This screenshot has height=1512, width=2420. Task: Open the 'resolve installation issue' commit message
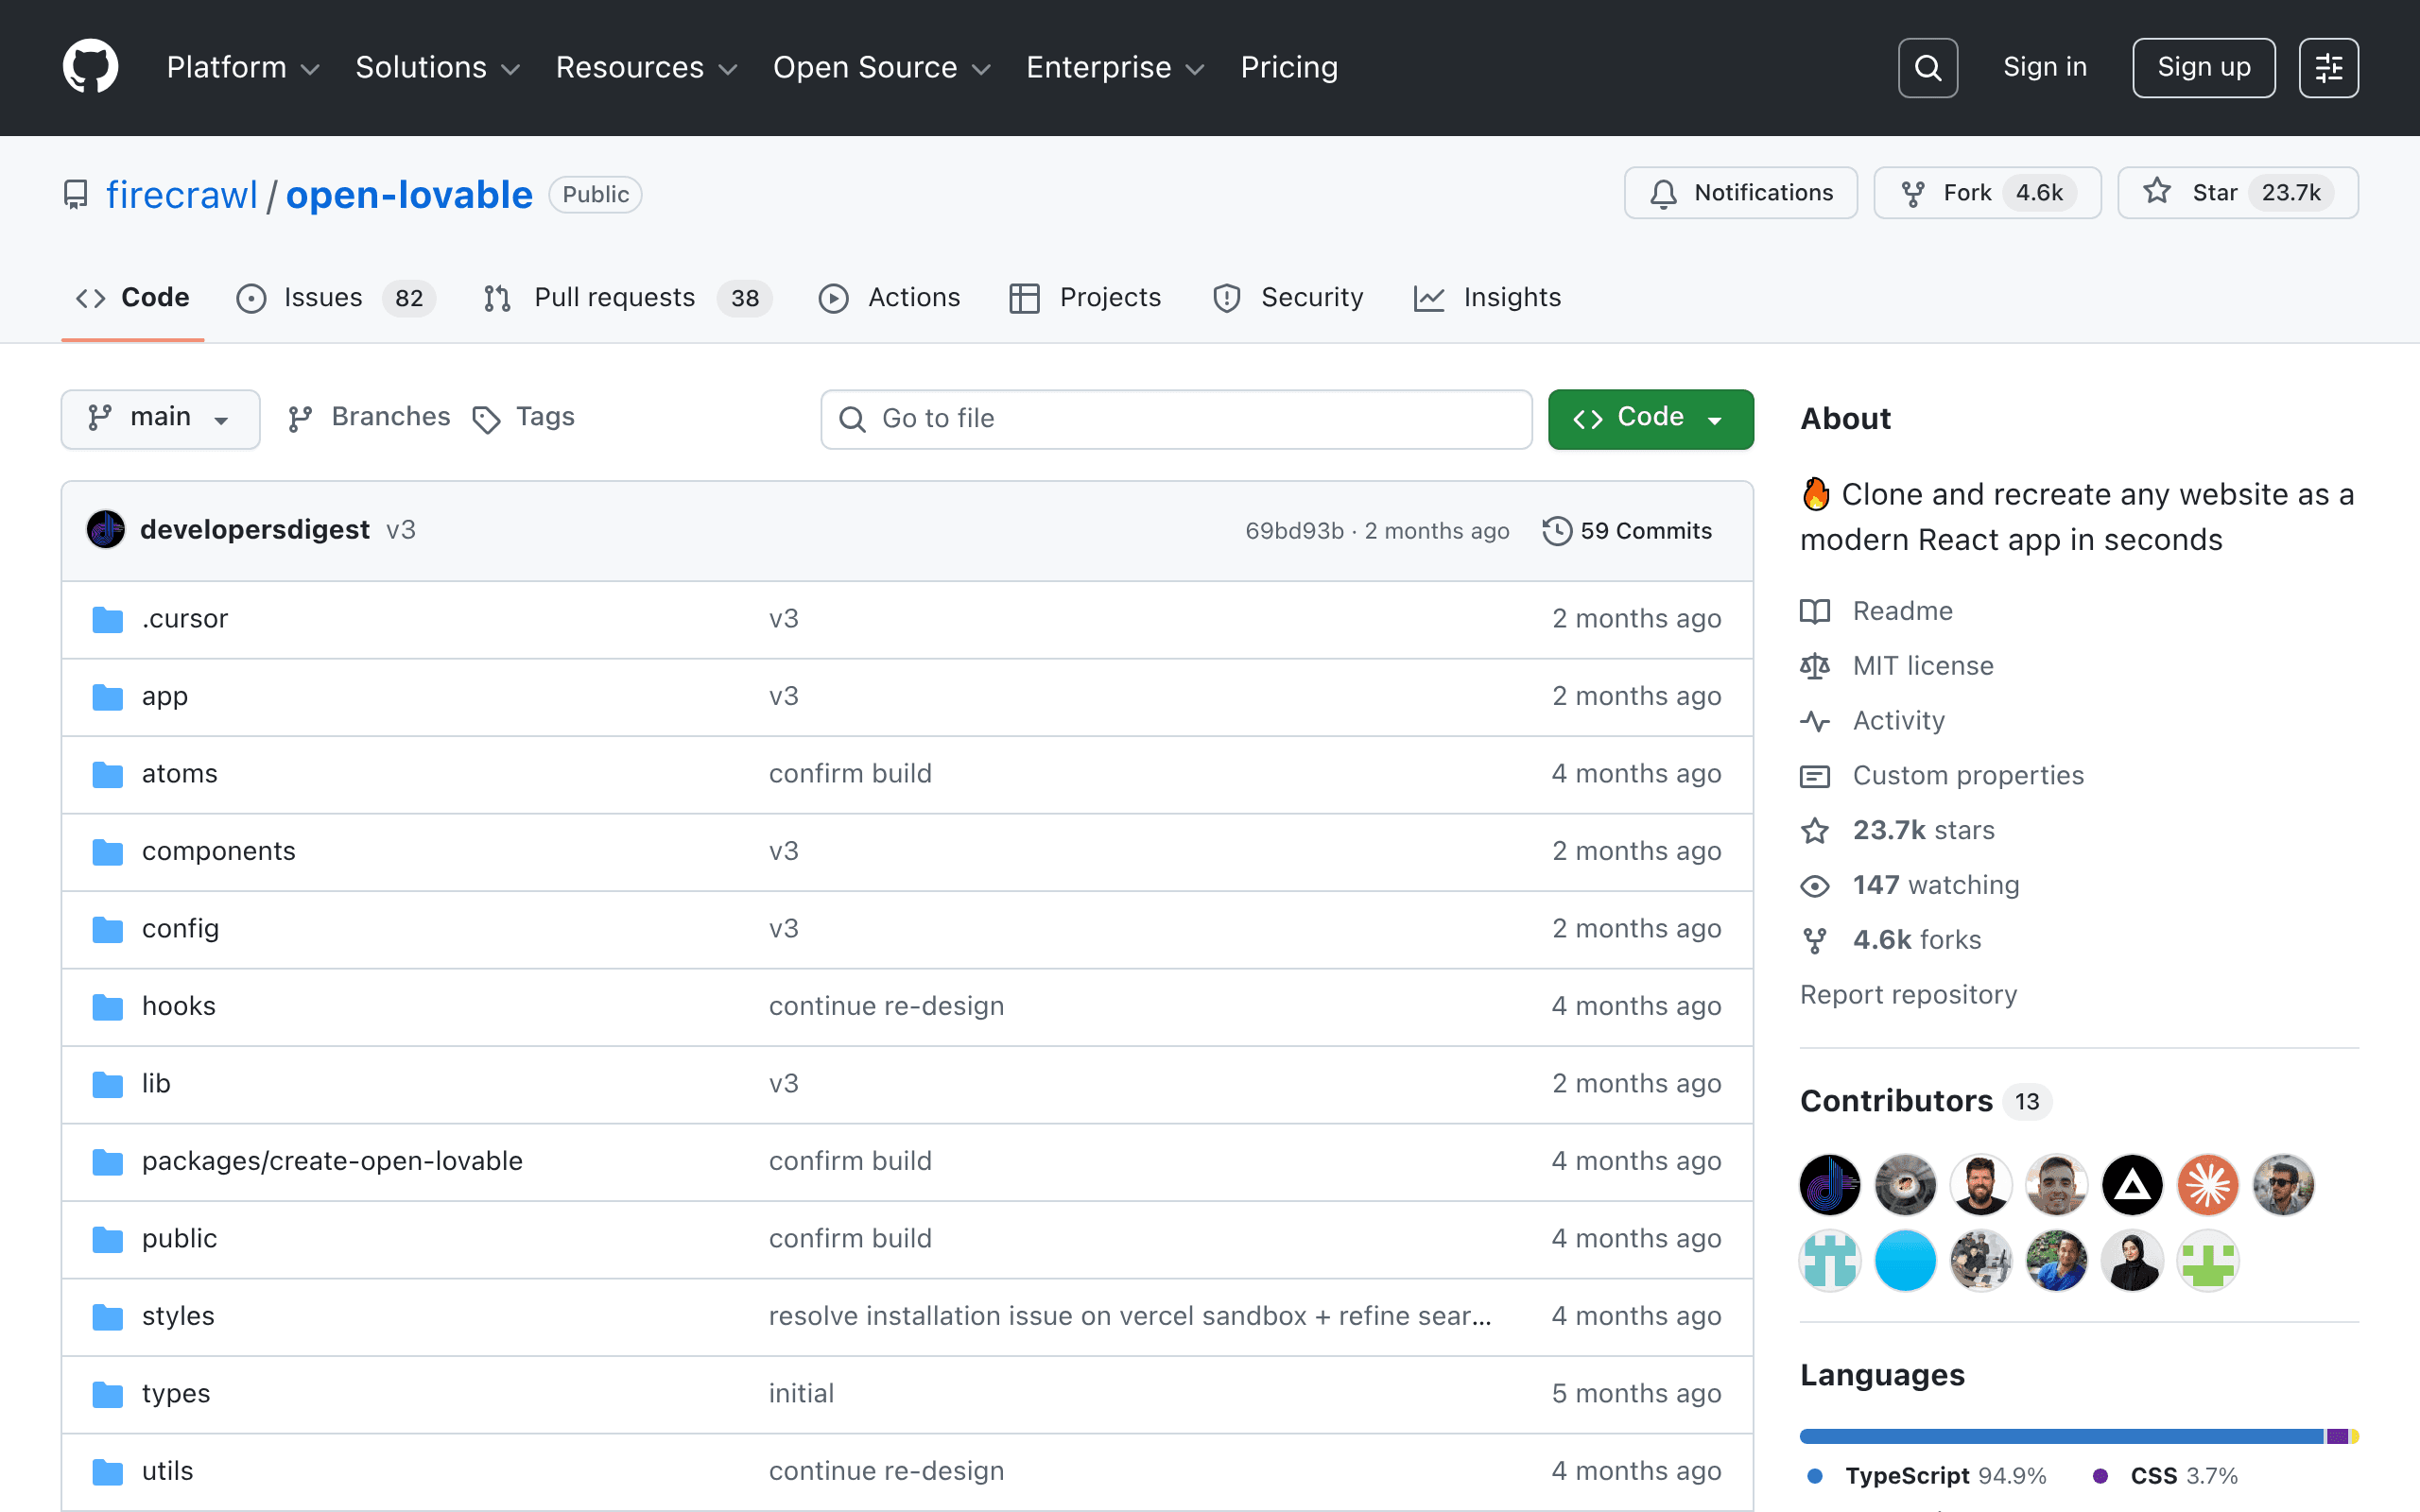click(1130, 1317)
